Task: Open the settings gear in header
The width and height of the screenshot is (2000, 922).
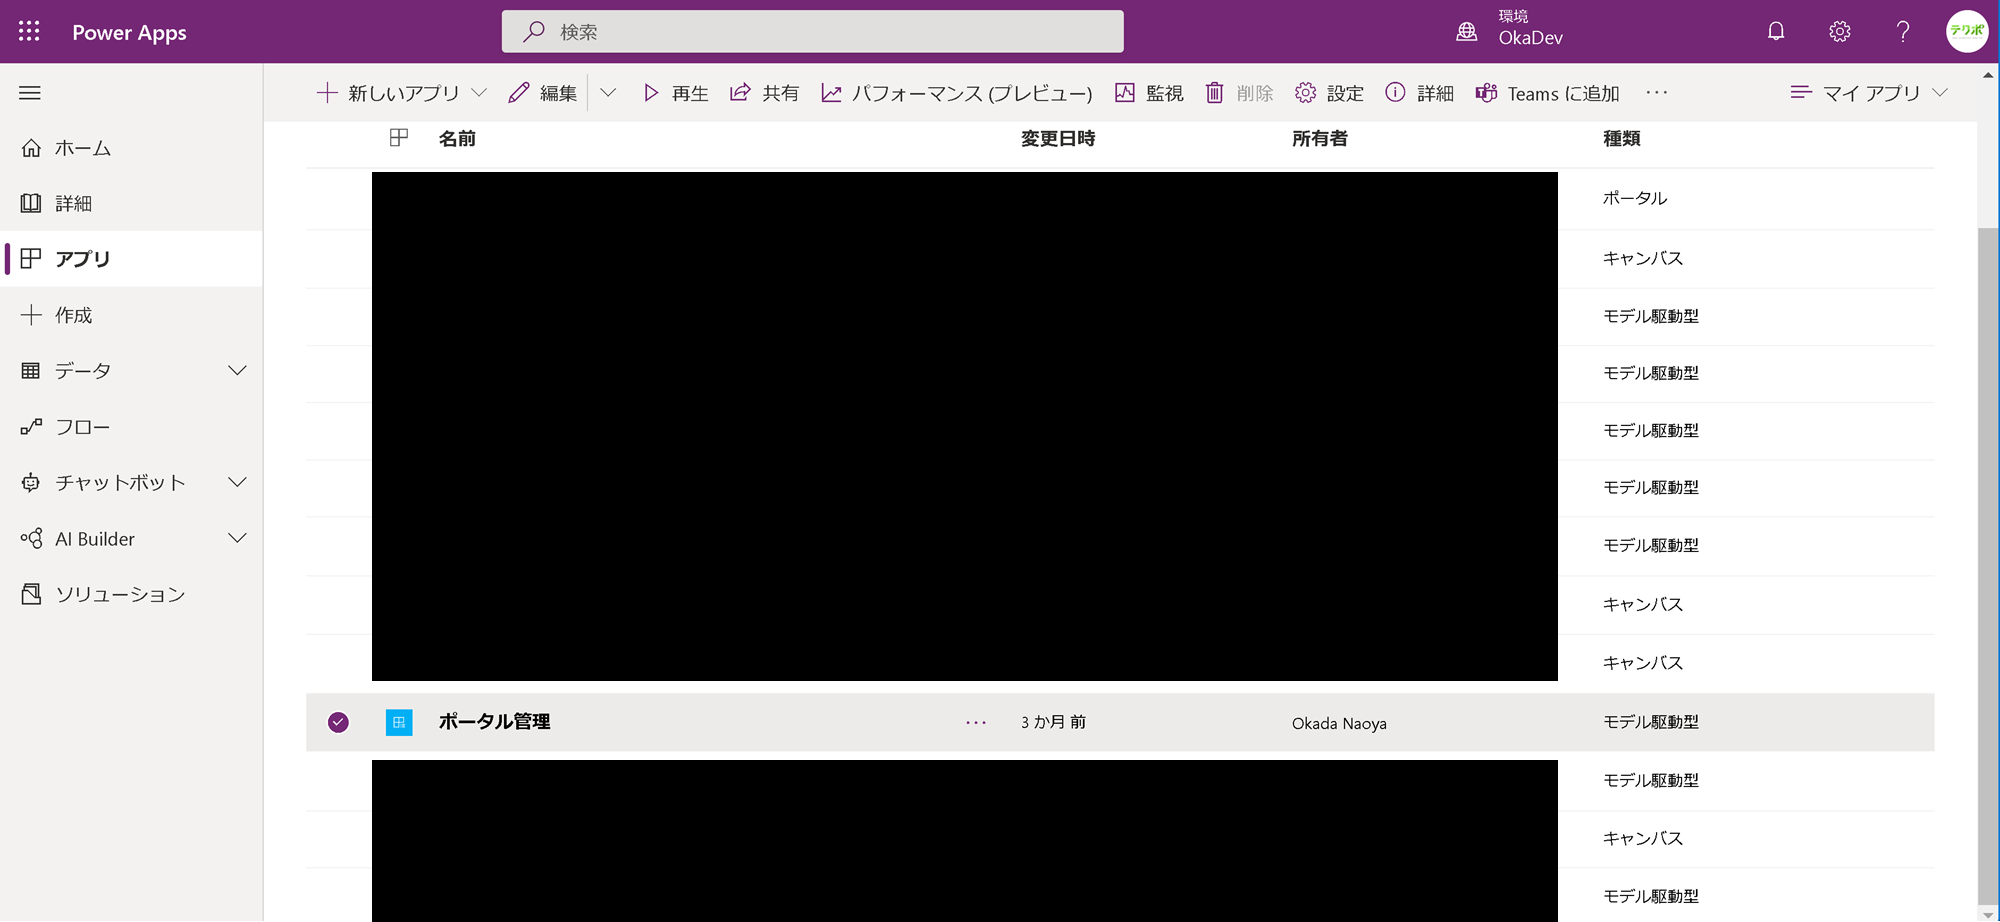Action: [x=1840, y=32]
